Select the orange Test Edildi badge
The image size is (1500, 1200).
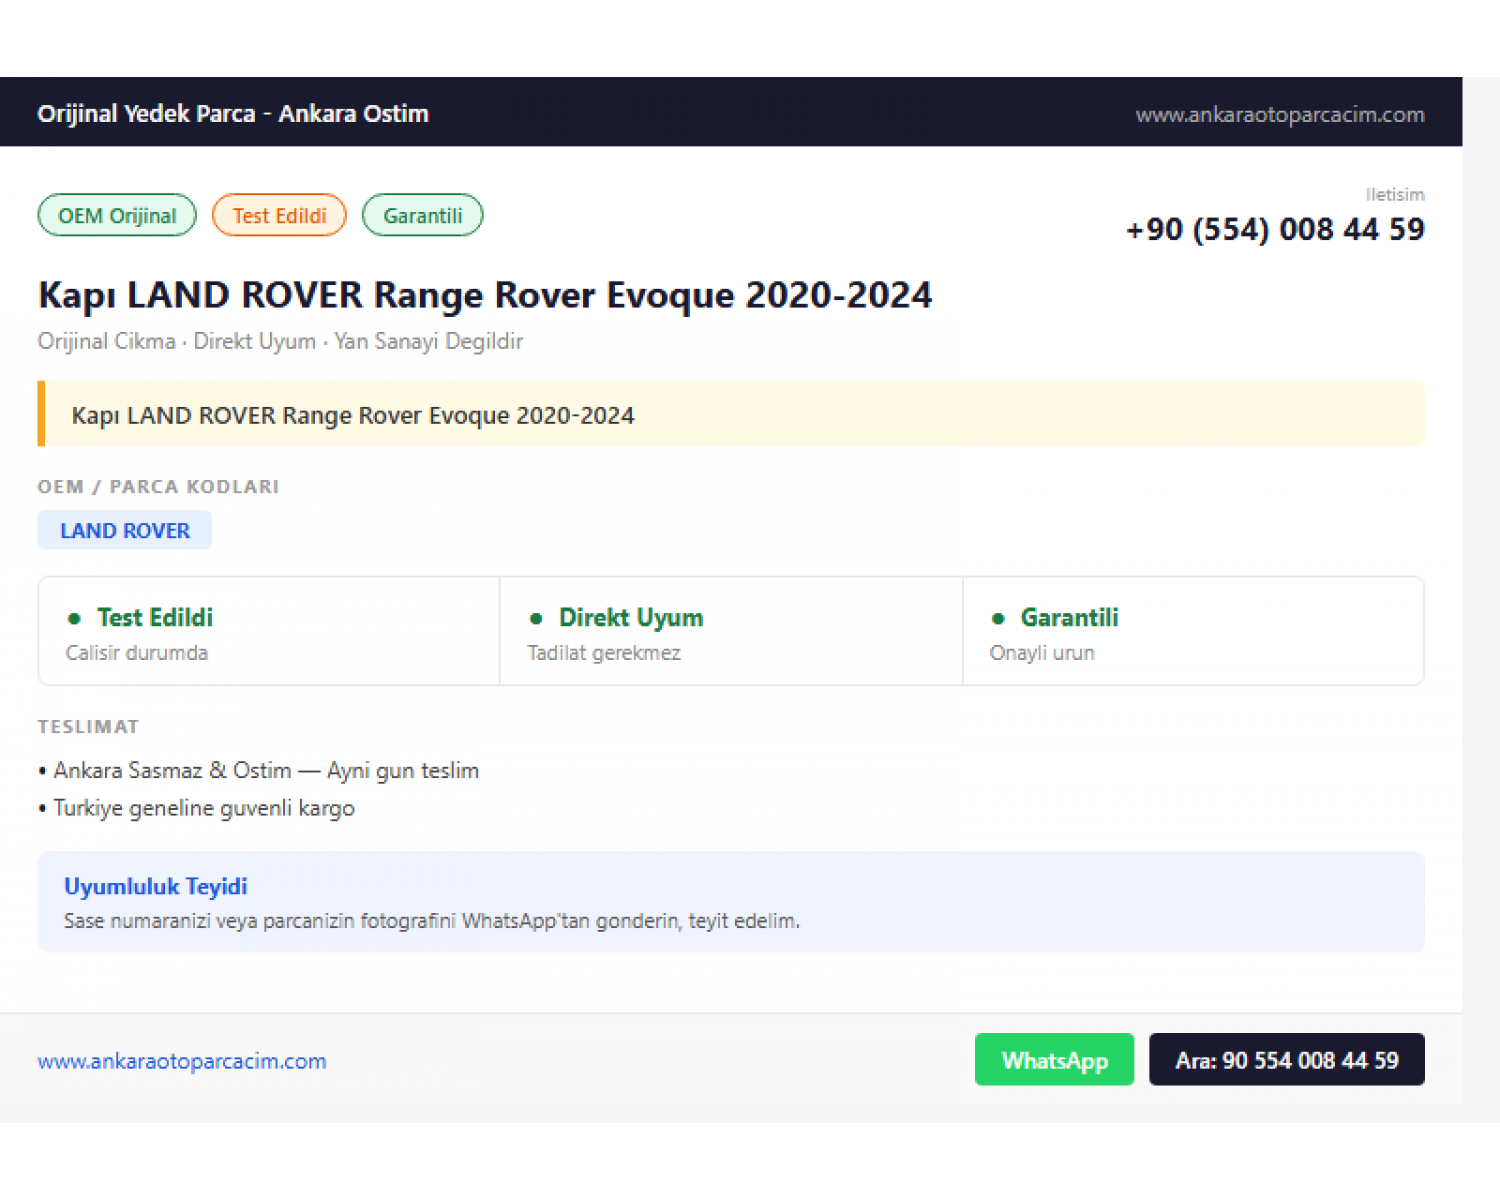click(279, 215)
